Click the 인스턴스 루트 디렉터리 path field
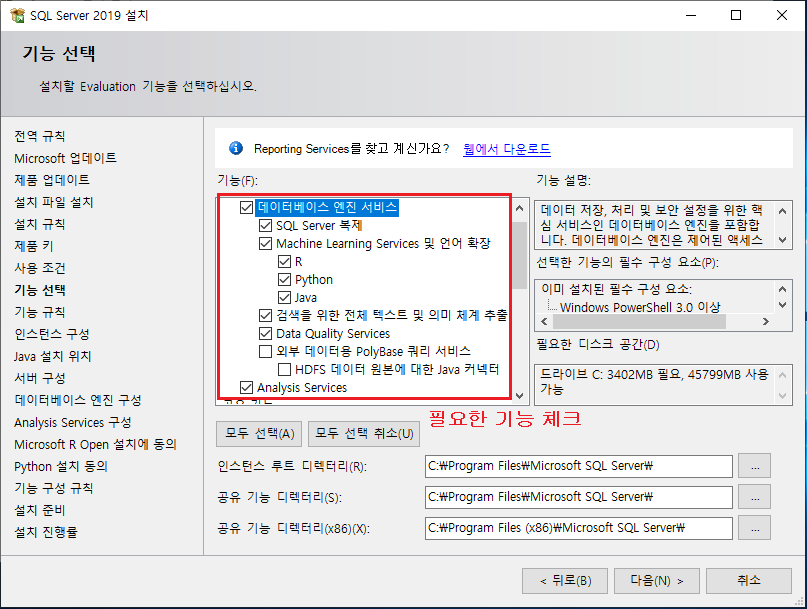 tap(578, 466)
